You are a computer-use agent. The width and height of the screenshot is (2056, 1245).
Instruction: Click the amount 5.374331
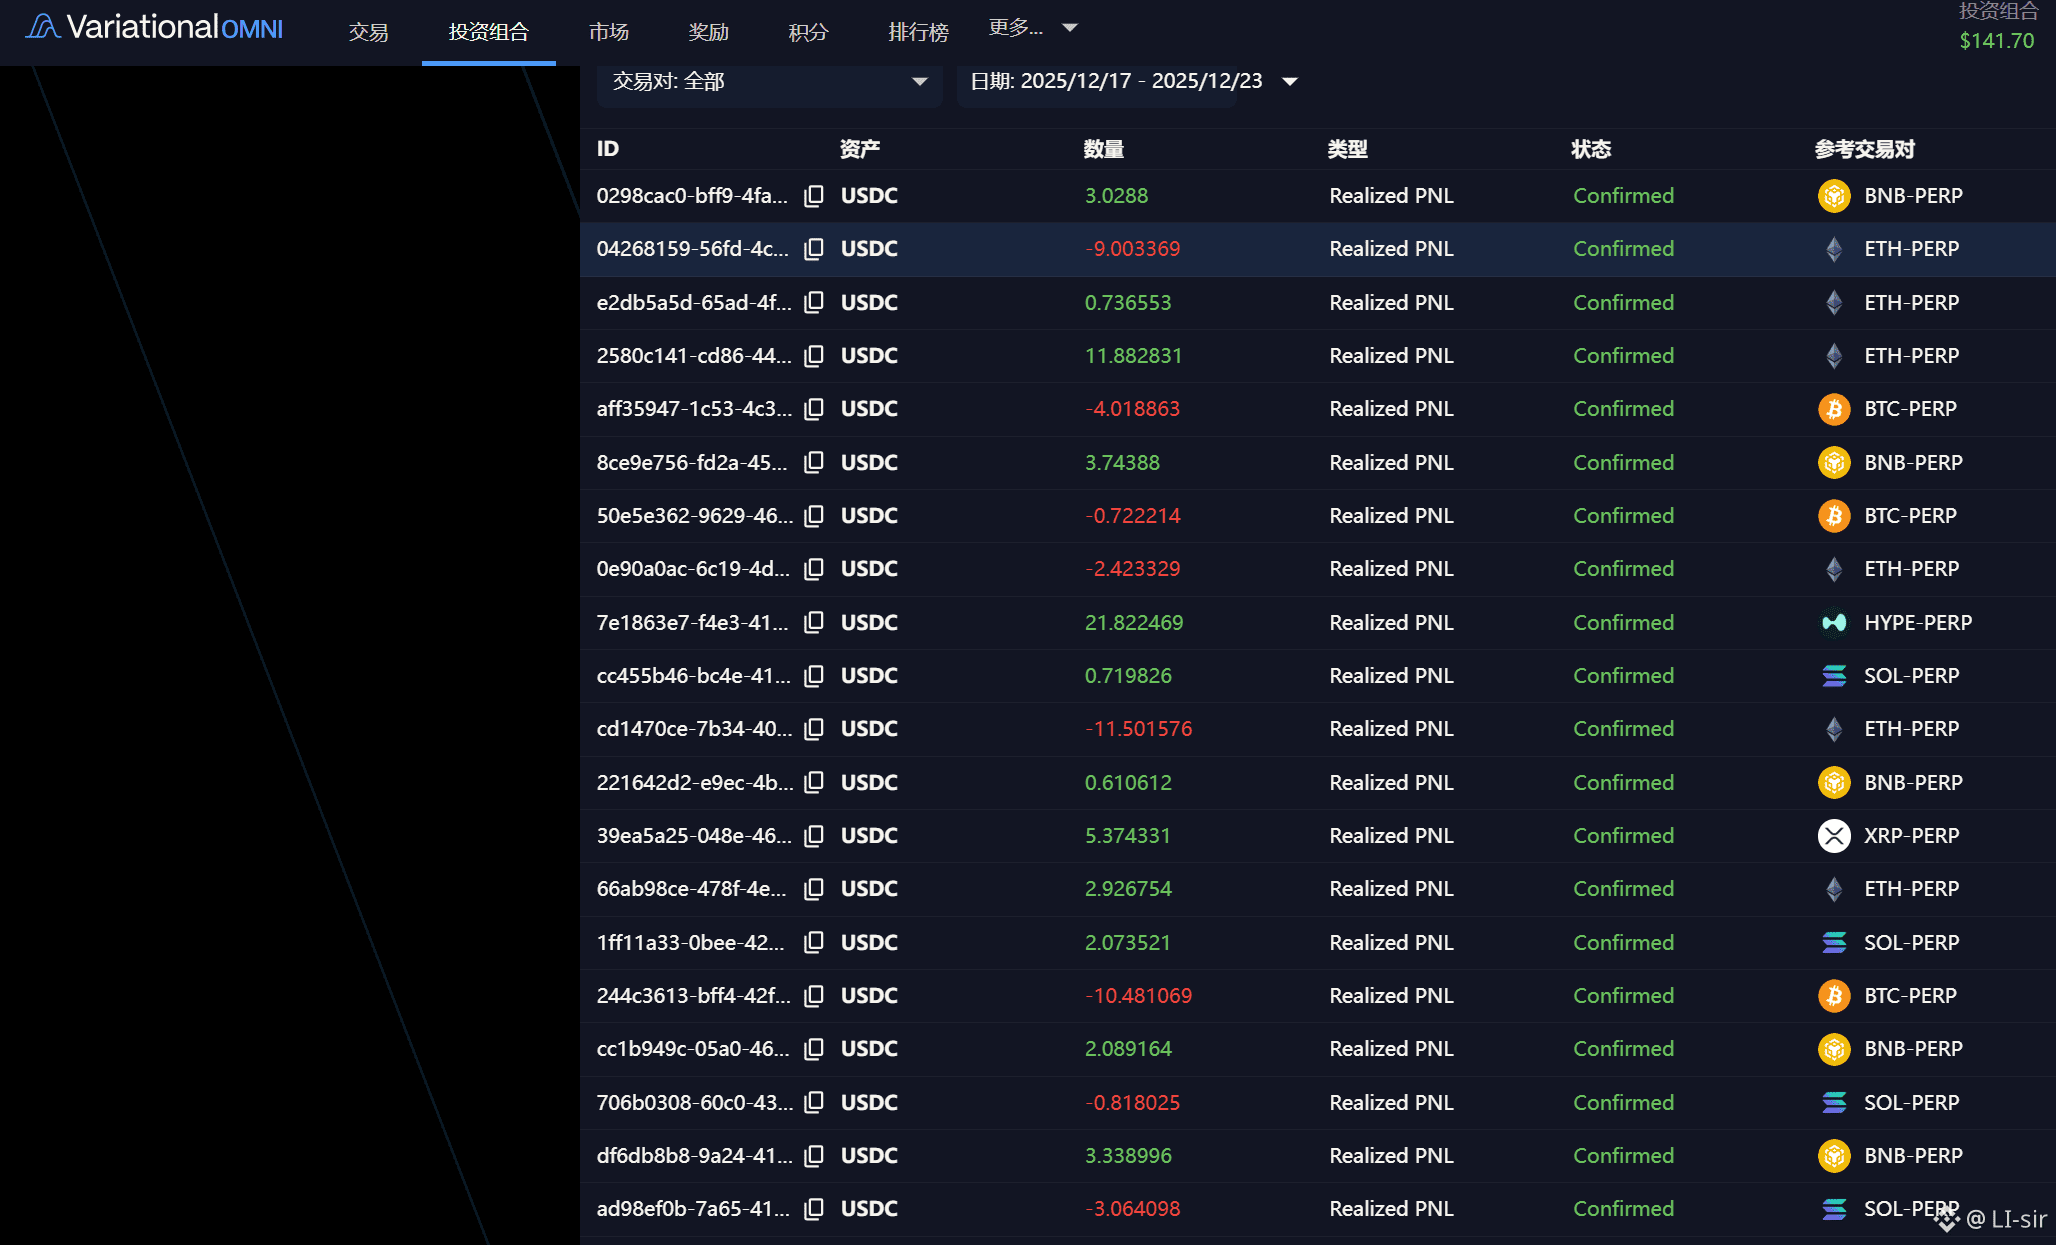(1128, 836)
